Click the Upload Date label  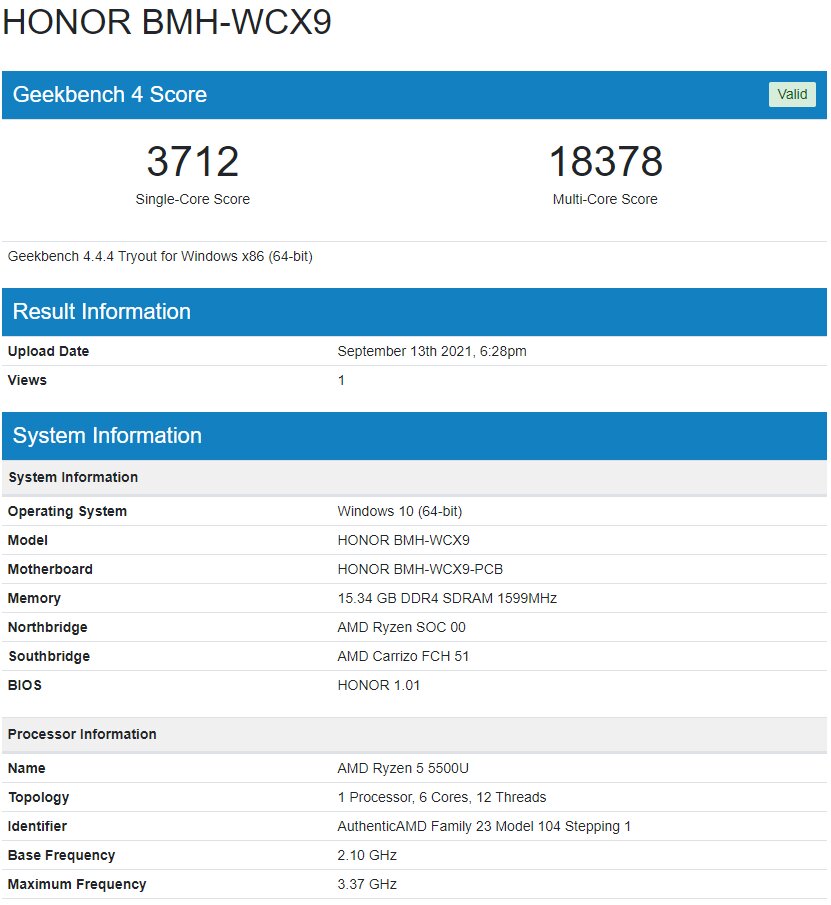coord(48,351)
